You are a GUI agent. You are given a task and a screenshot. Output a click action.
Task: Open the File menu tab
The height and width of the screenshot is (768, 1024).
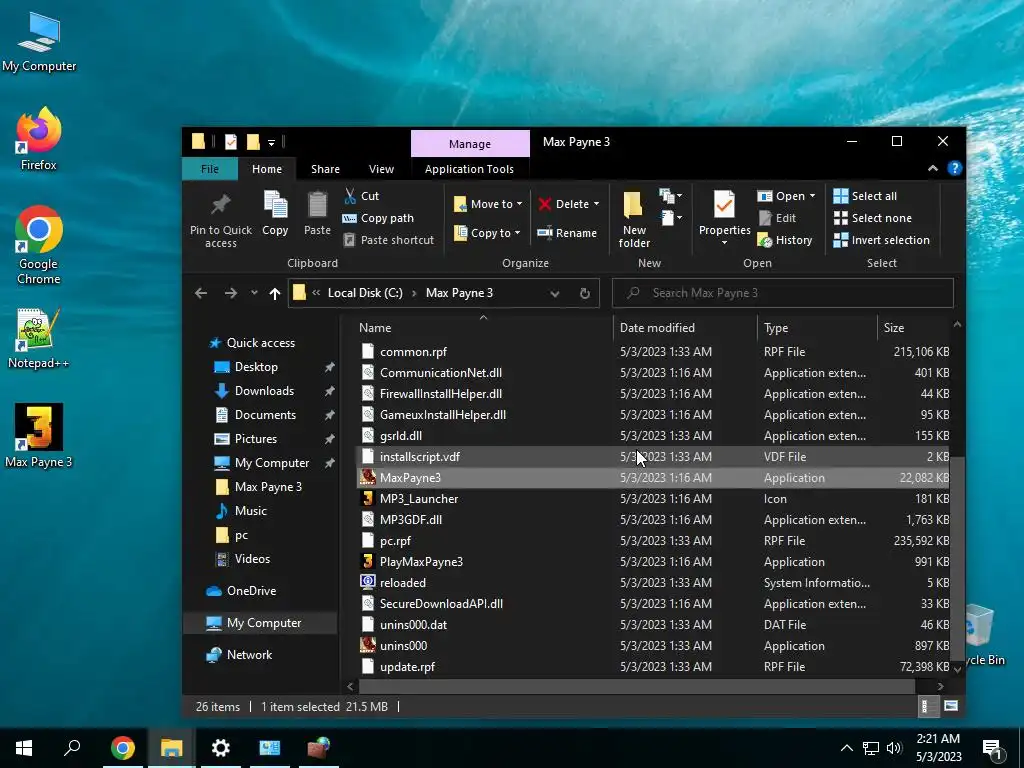[x=210, y=169]
